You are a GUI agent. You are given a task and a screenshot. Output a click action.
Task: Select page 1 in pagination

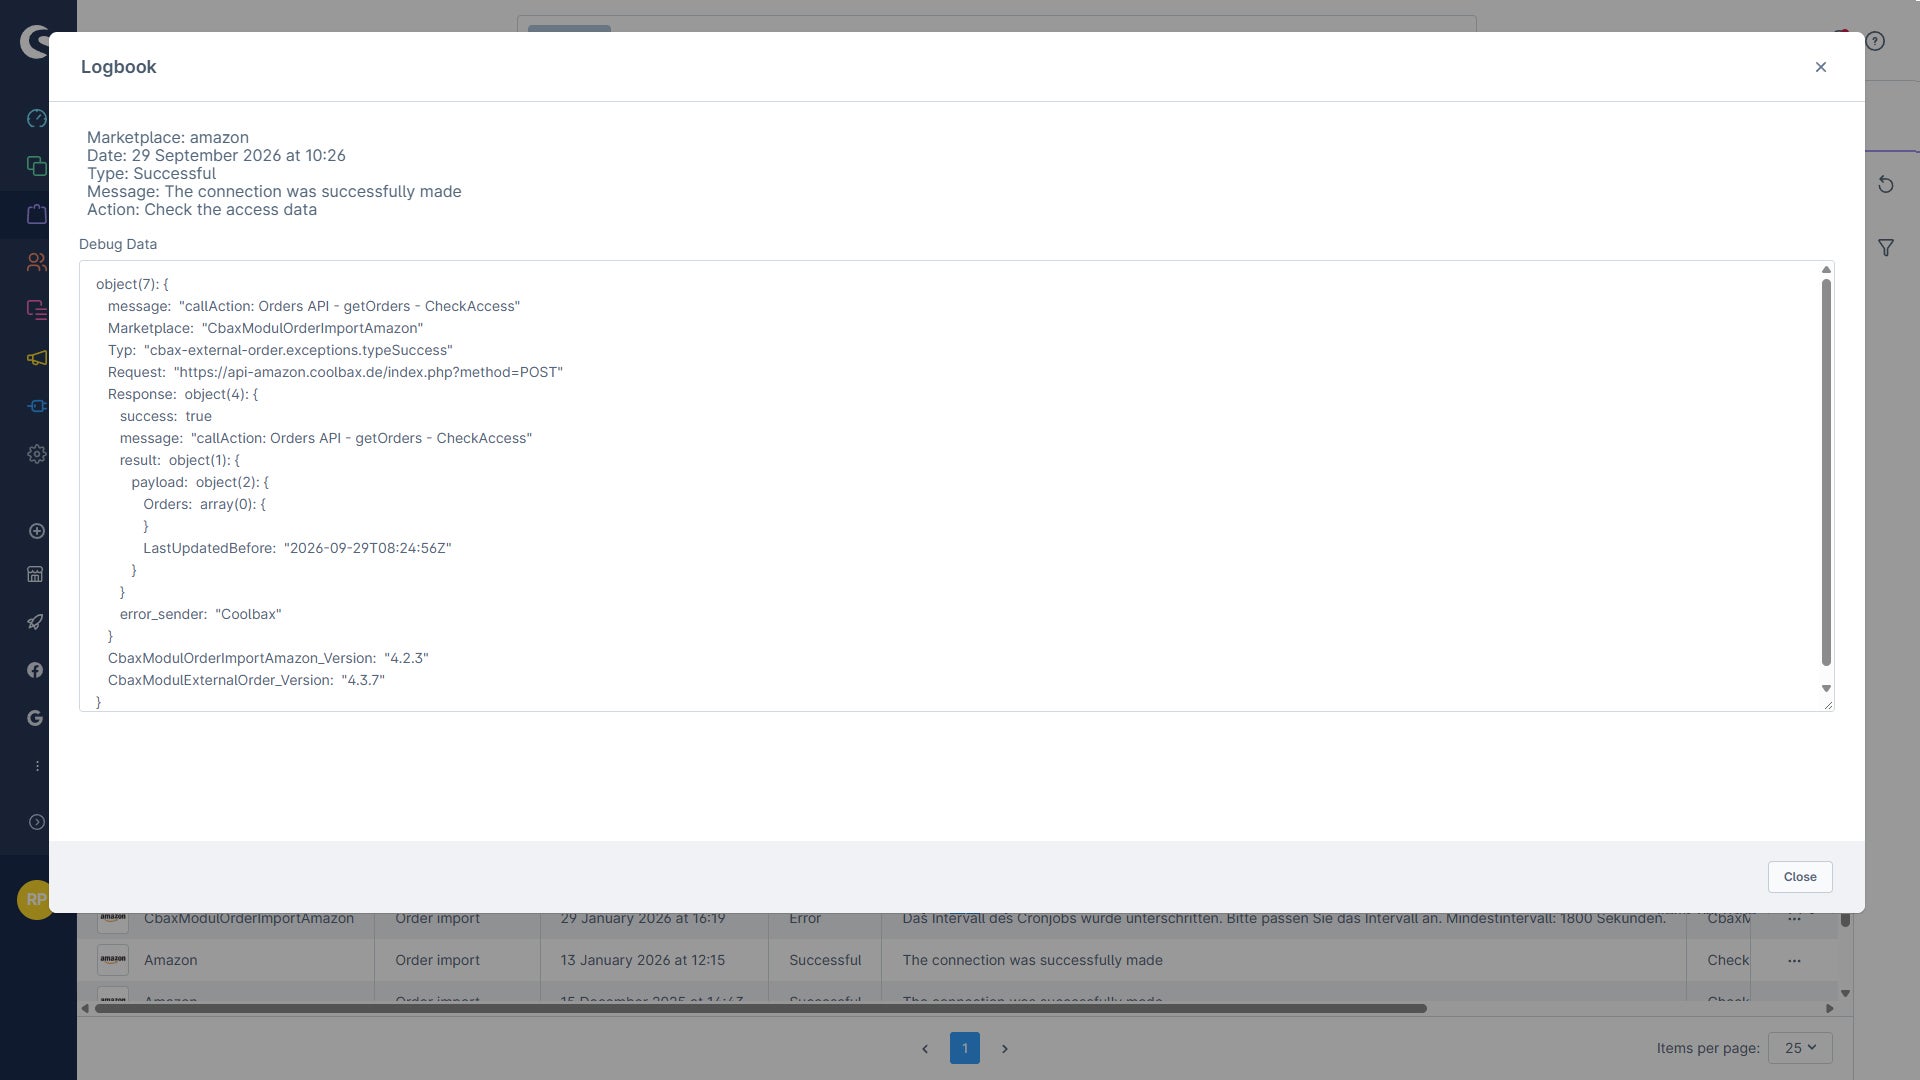[x=964, y=1048]
